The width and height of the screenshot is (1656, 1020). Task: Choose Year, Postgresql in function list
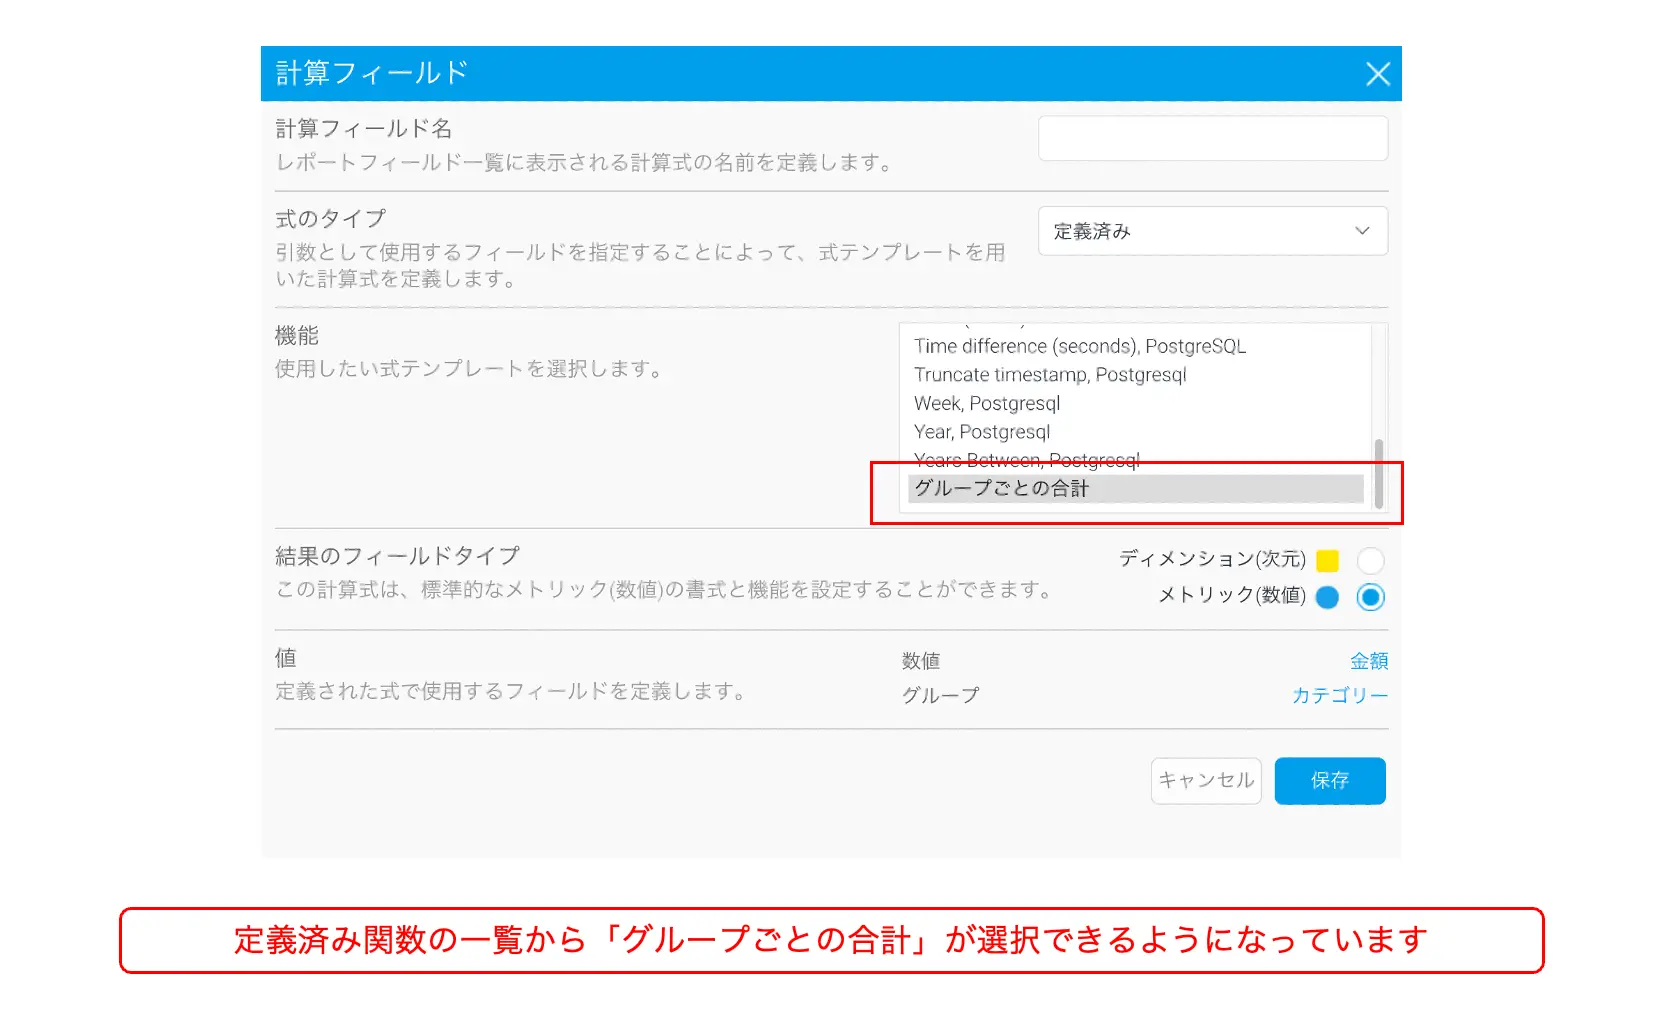pos(981,432)
